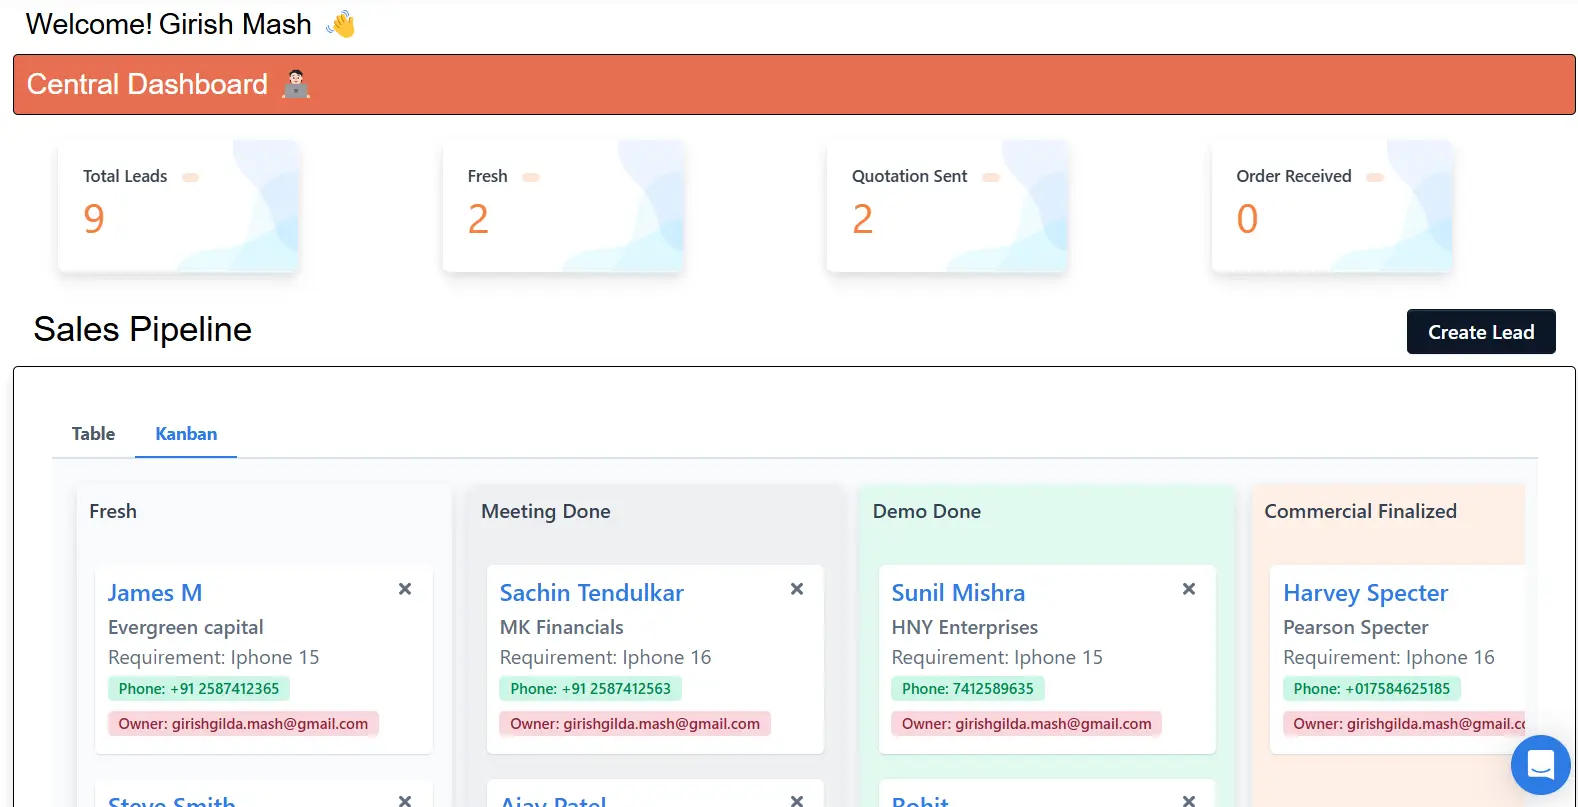This screenshot has width=1578, height=807.
Task: Close the Rohit lead card
Action: (1189, 800)
